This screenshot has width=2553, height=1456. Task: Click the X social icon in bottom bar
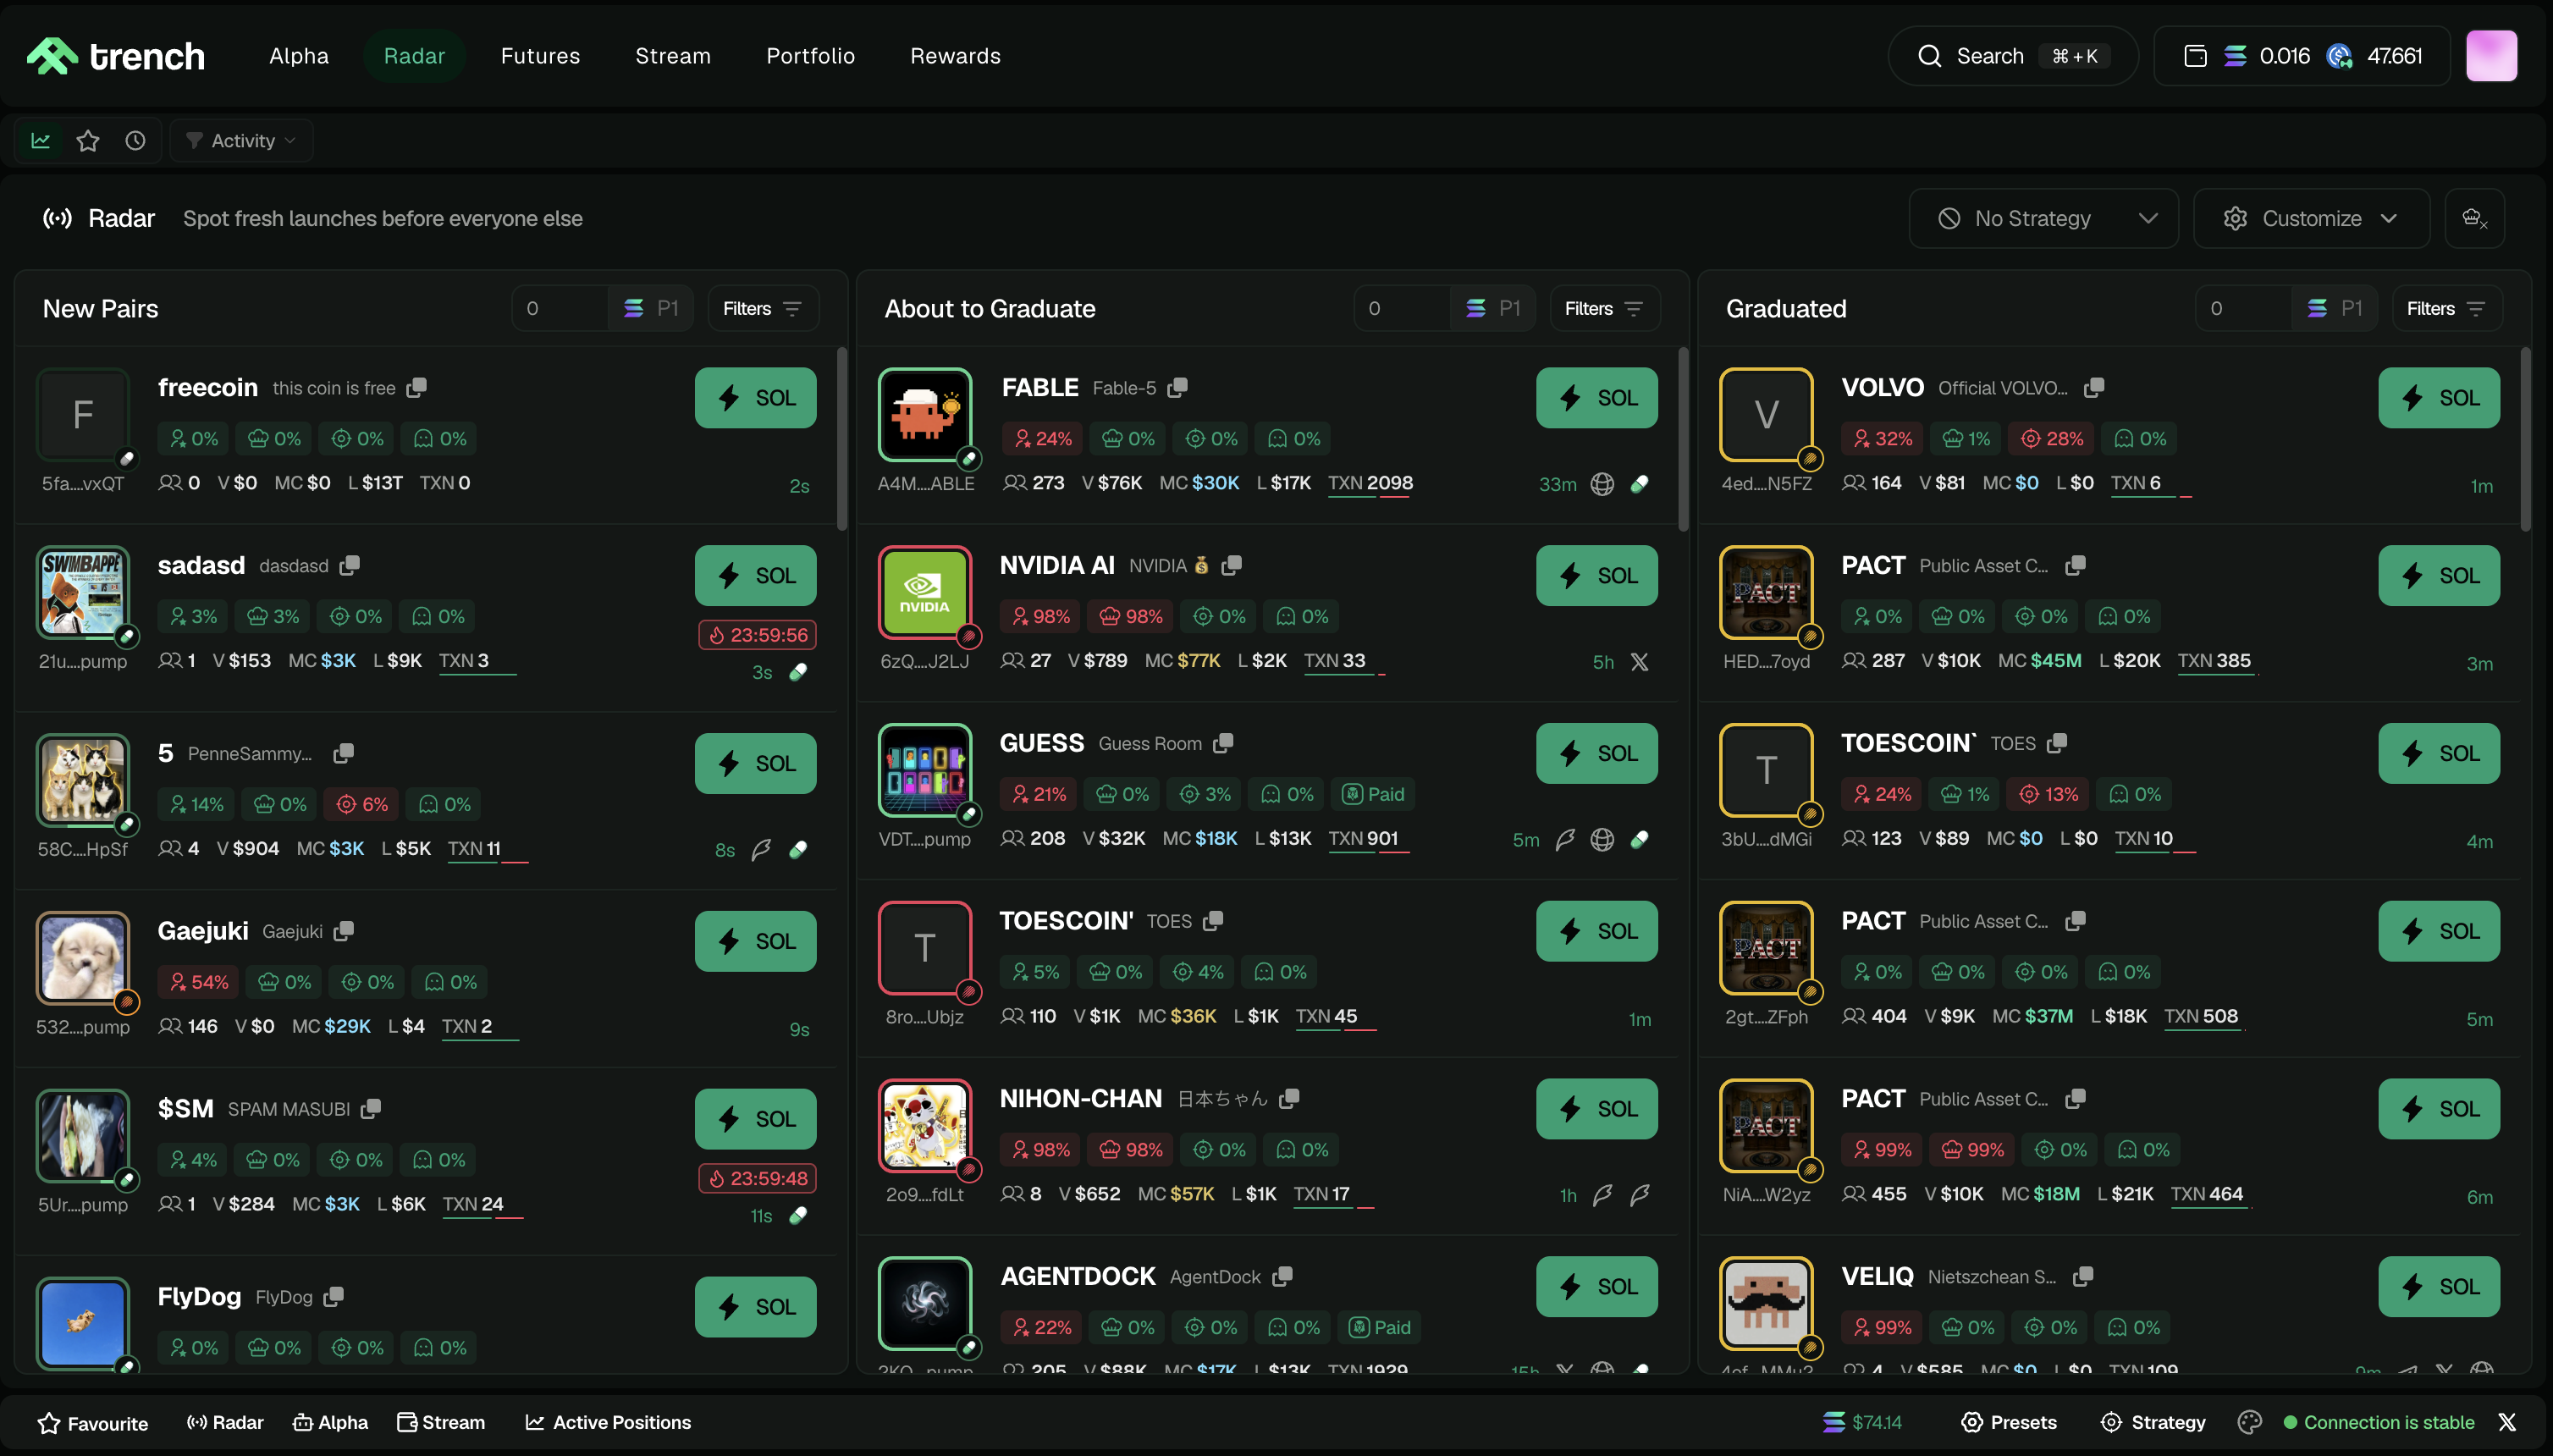point(2507,1422)
